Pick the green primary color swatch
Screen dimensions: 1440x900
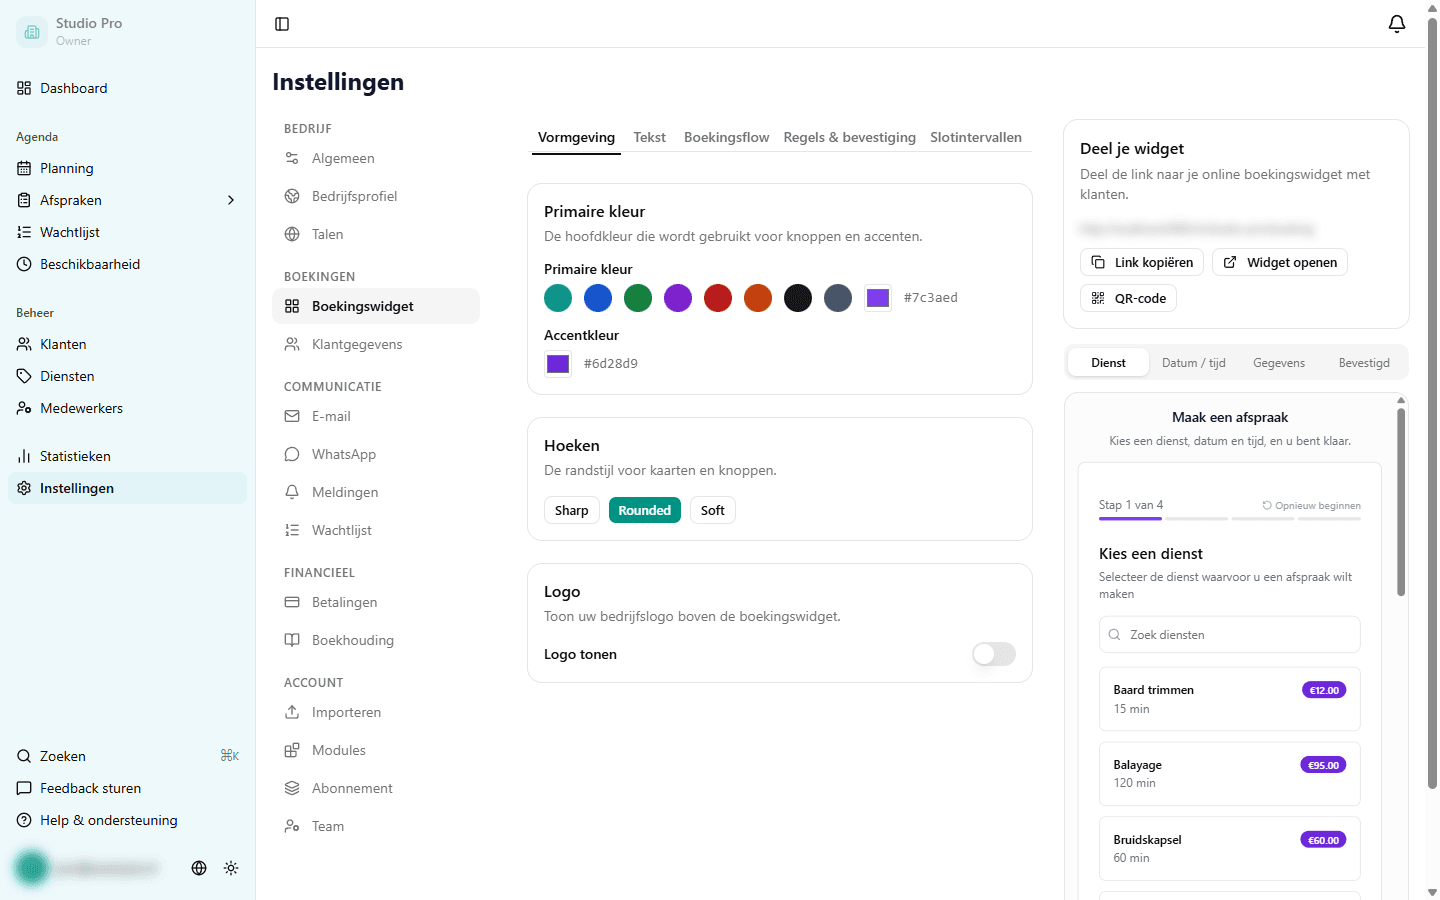[x=638, y=298]
